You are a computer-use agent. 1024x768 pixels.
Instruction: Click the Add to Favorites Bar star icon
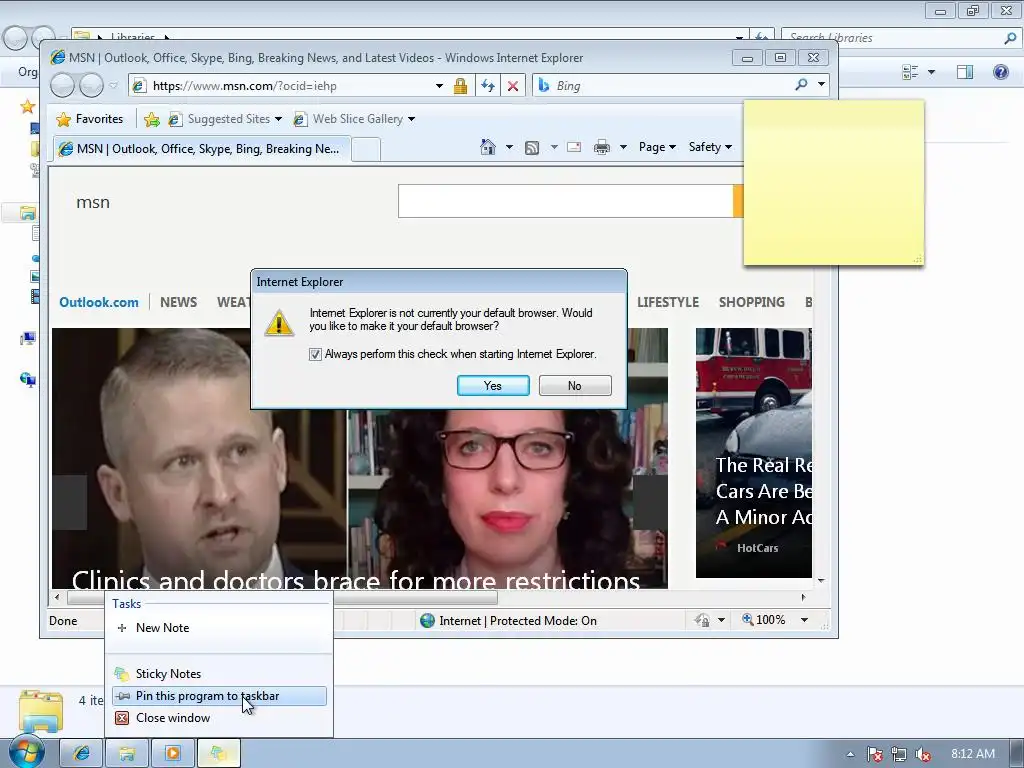pos(152,119)
